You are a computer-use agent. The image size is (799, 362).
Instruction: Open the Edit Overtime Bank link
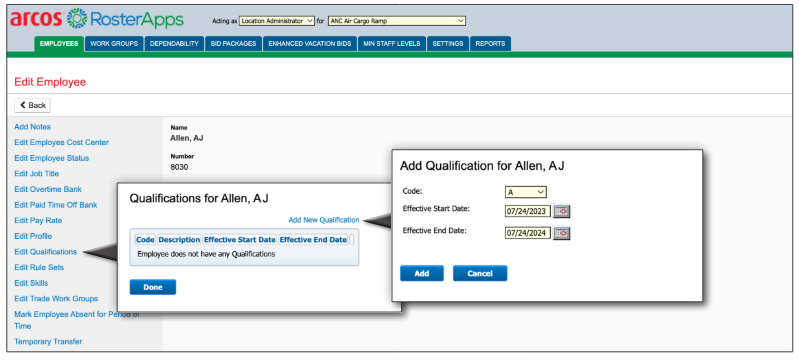(x=48, y=189)
